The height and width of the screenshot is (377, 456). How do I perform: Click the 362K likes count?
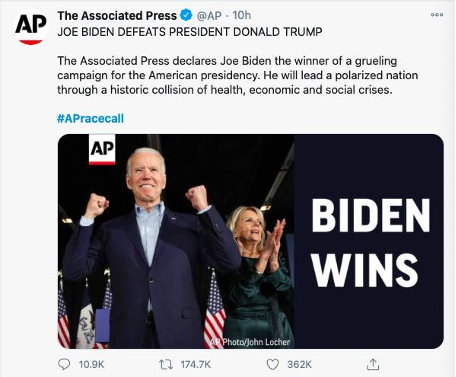[x=299, y=364]
